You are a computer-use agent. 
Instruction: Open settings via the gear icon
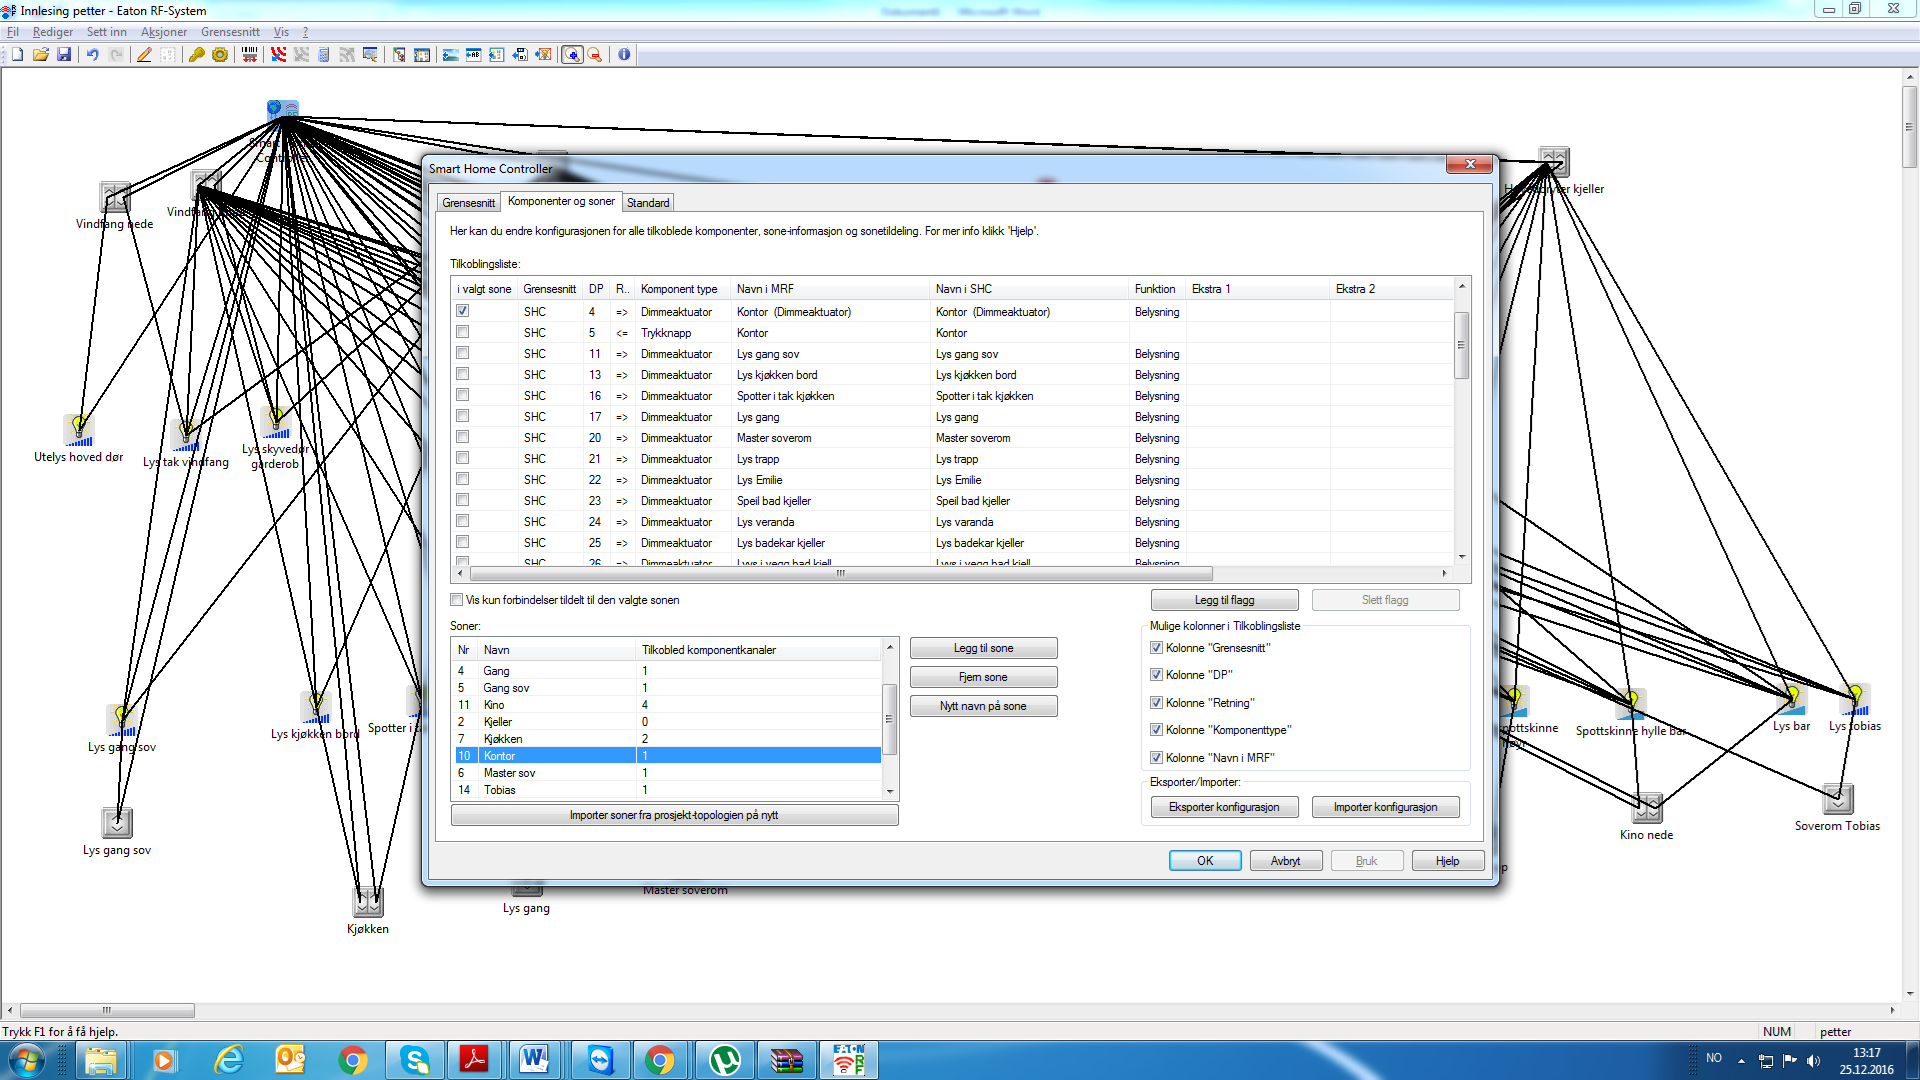tap(220, 55)
